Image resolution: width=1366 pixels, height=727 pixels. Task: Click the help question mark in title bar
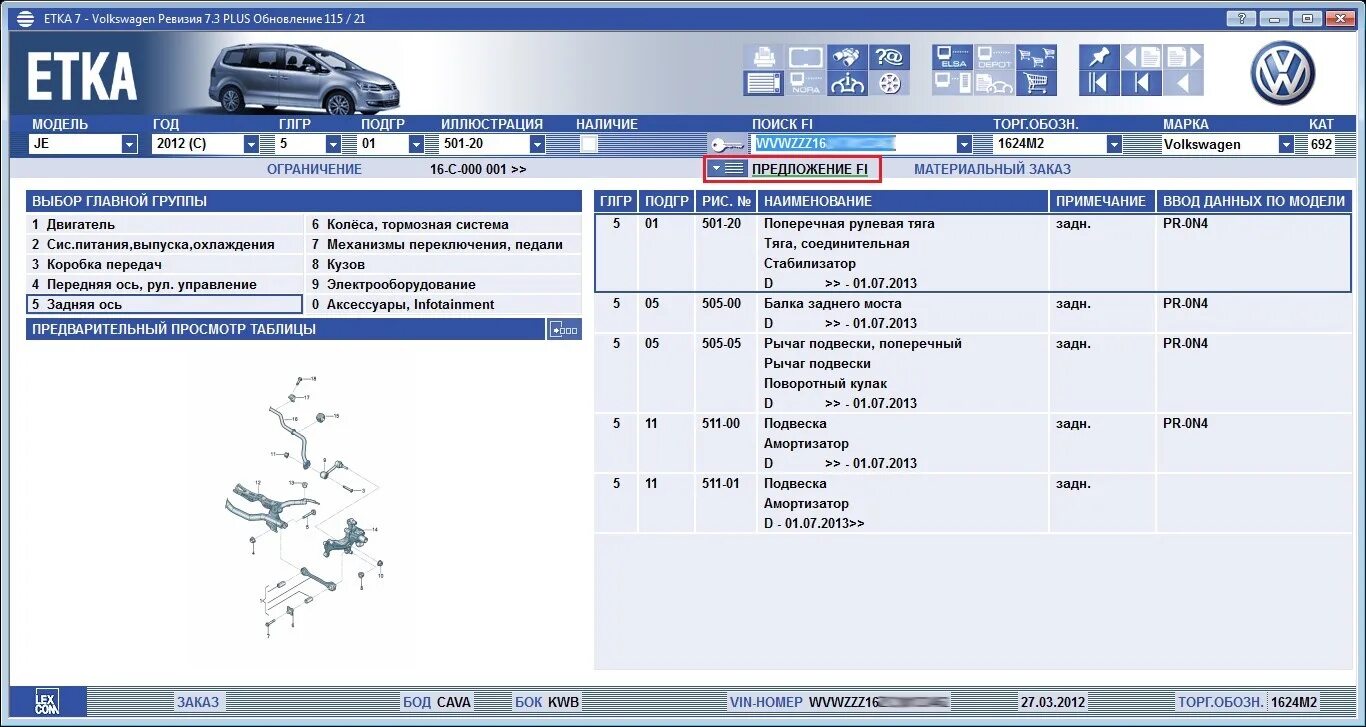(1240, 18)
